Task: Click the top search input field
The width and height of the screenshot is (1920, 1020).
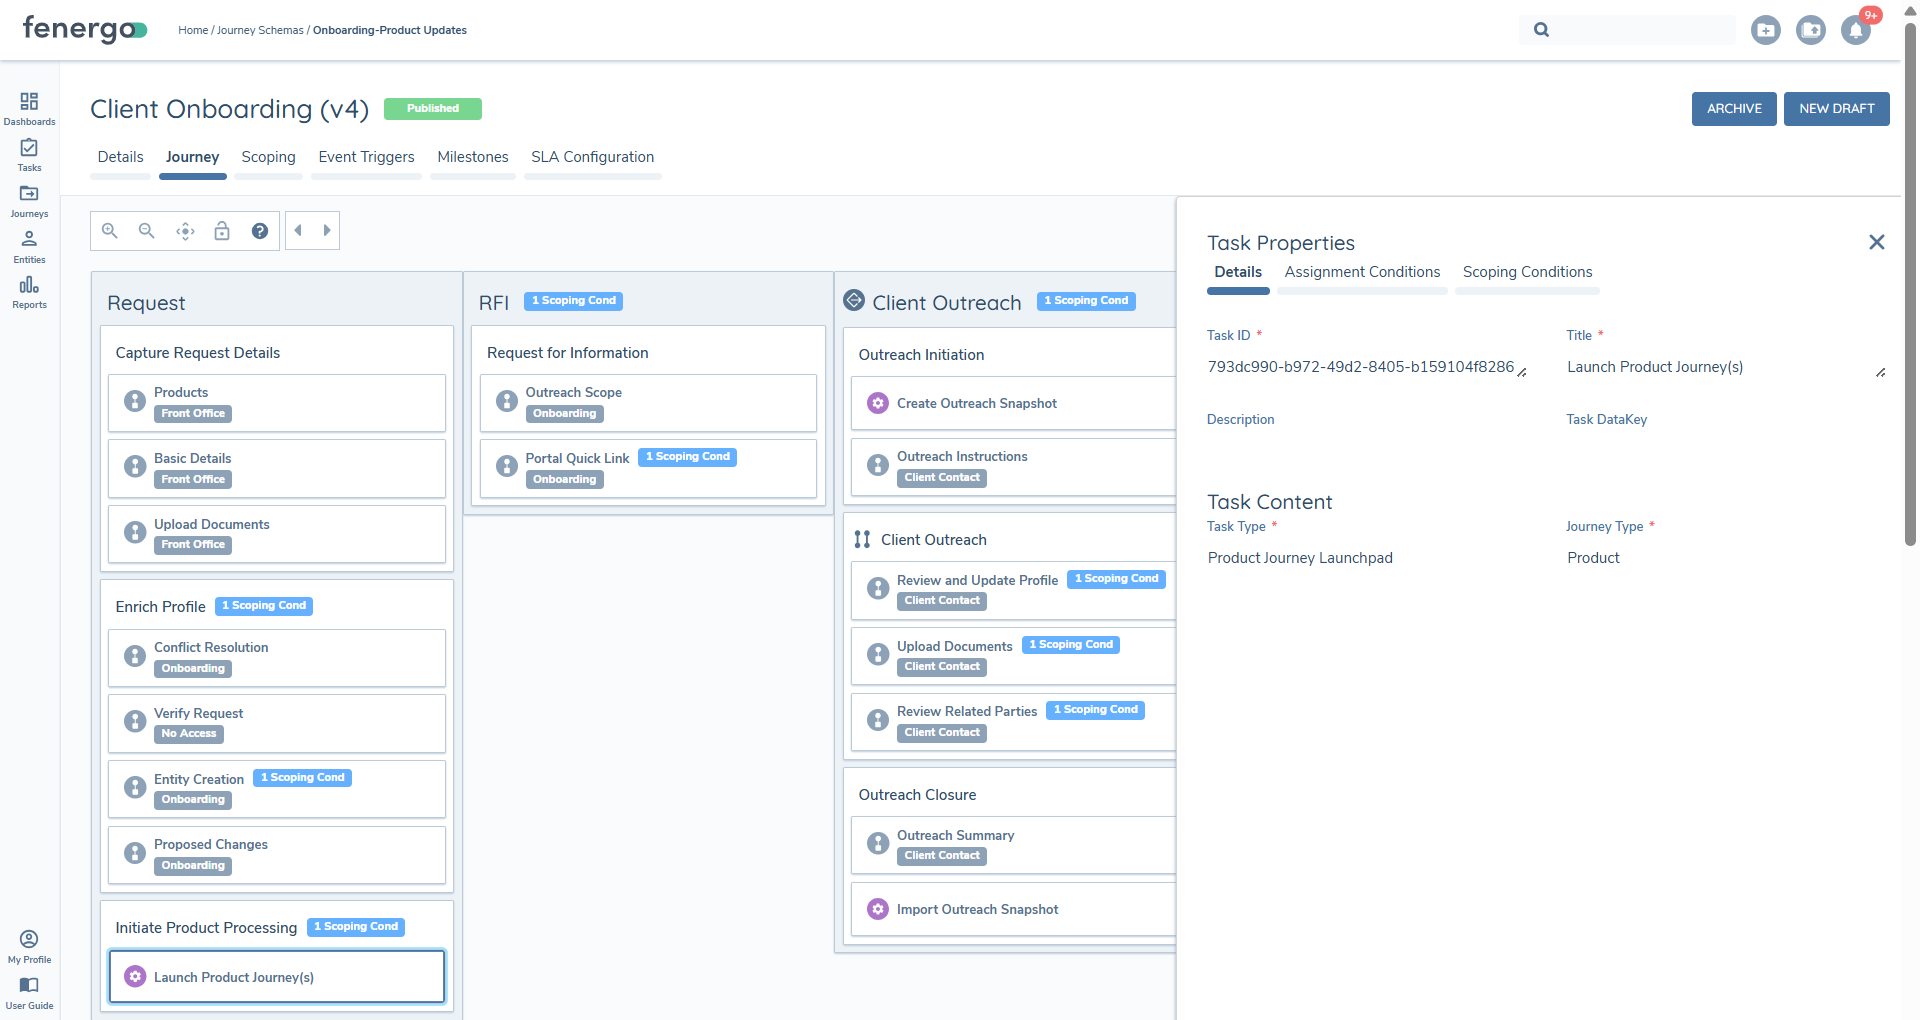Action: coord(1640,30)
